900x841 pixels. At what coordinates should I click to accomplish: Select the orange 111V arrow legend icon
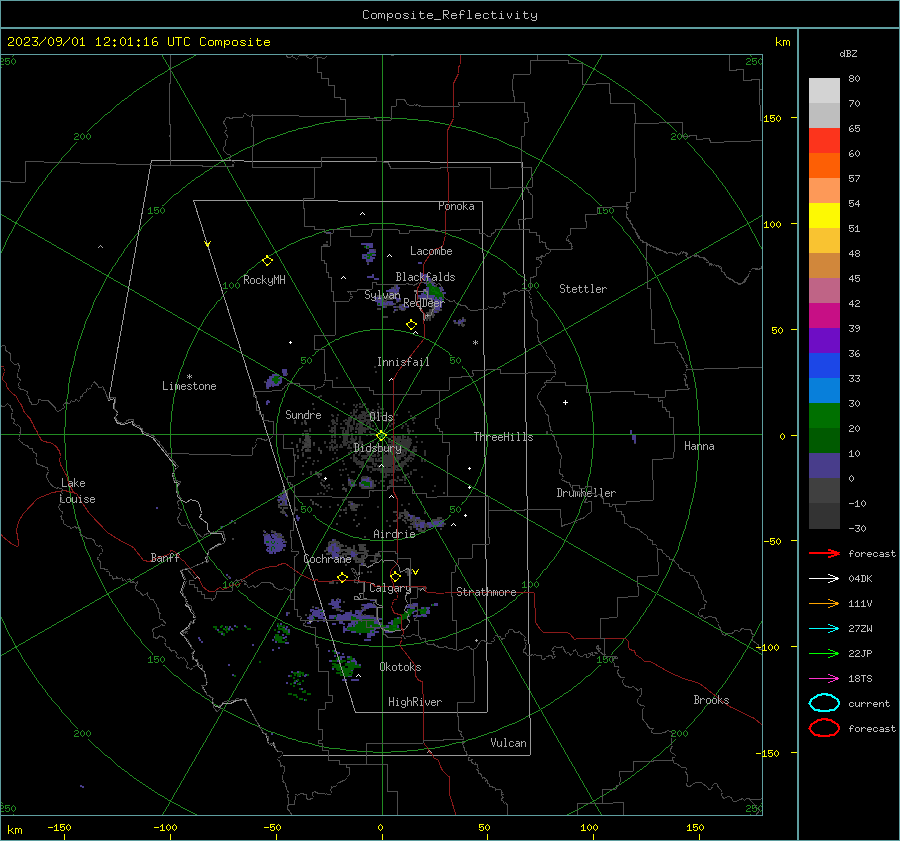(x=824, y=603)
